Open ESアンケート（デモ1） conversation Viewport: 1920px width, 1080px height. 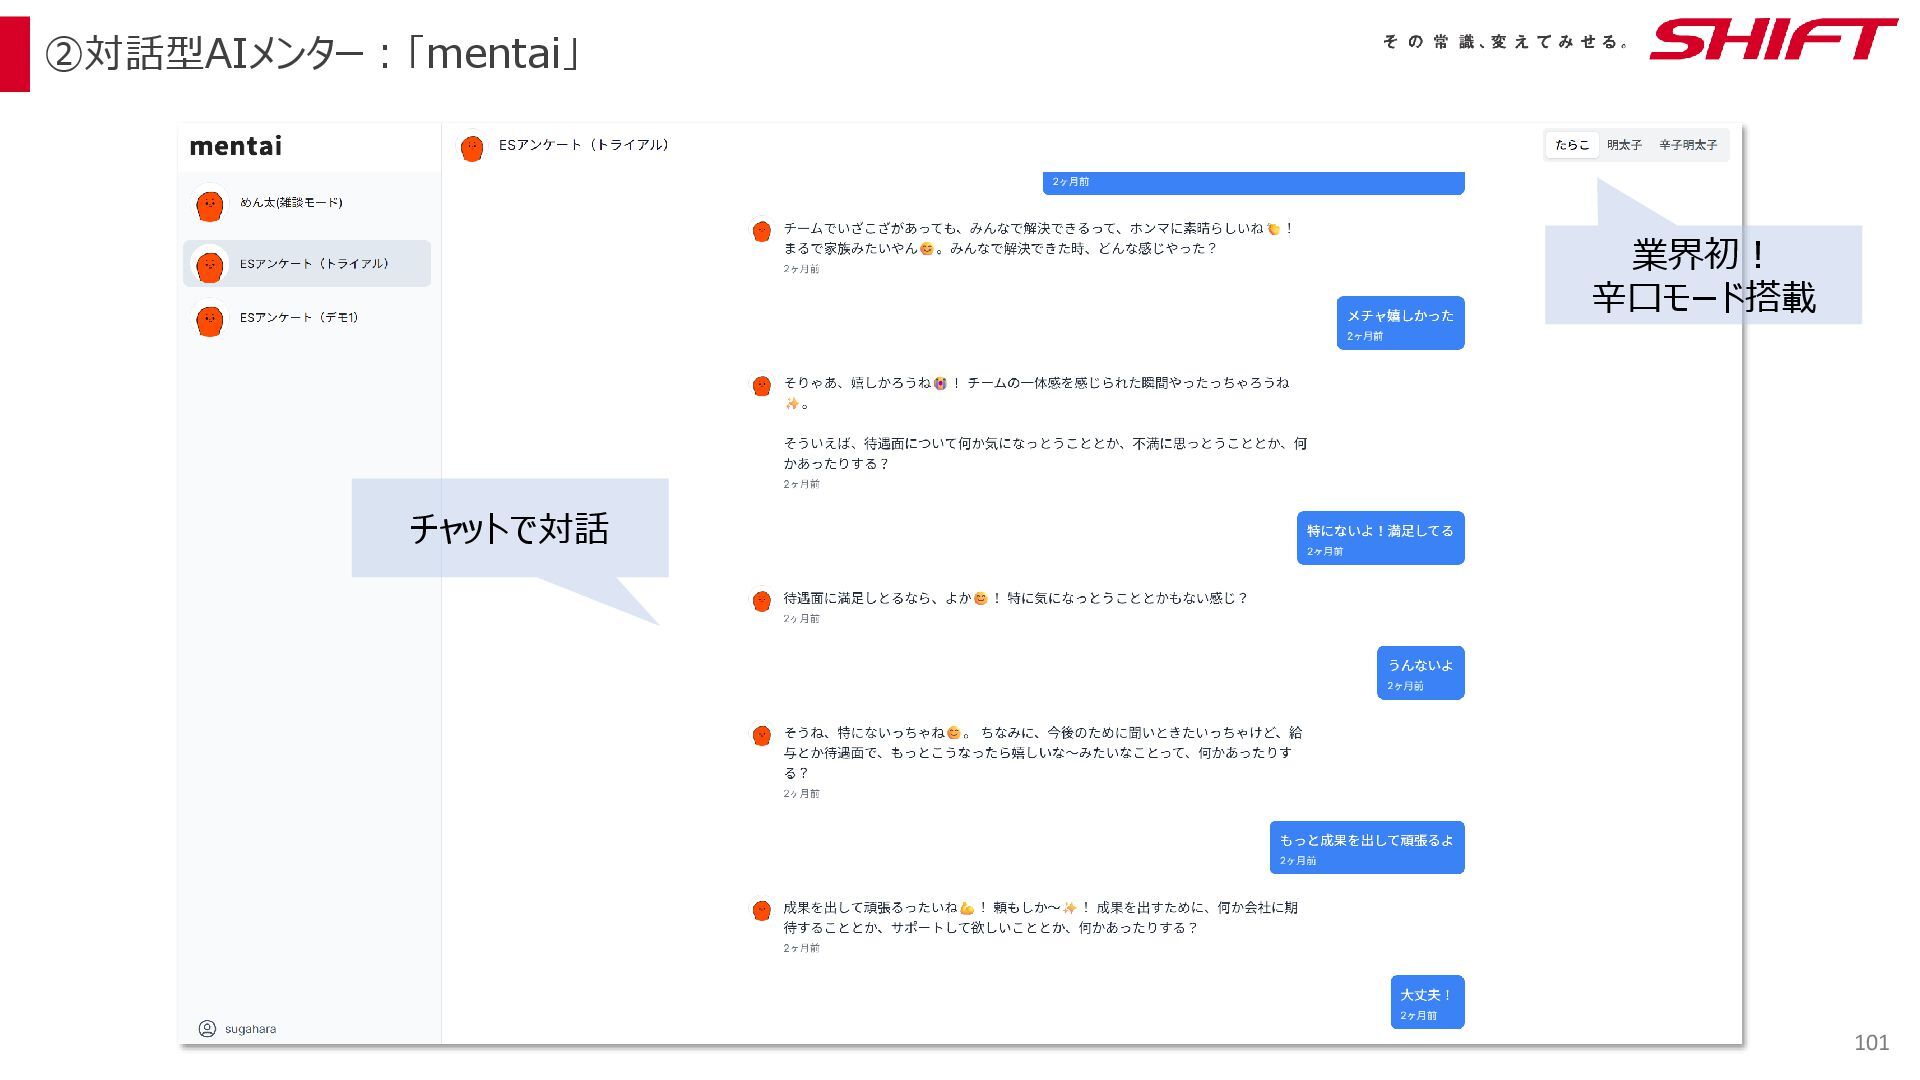pos(299,318)
